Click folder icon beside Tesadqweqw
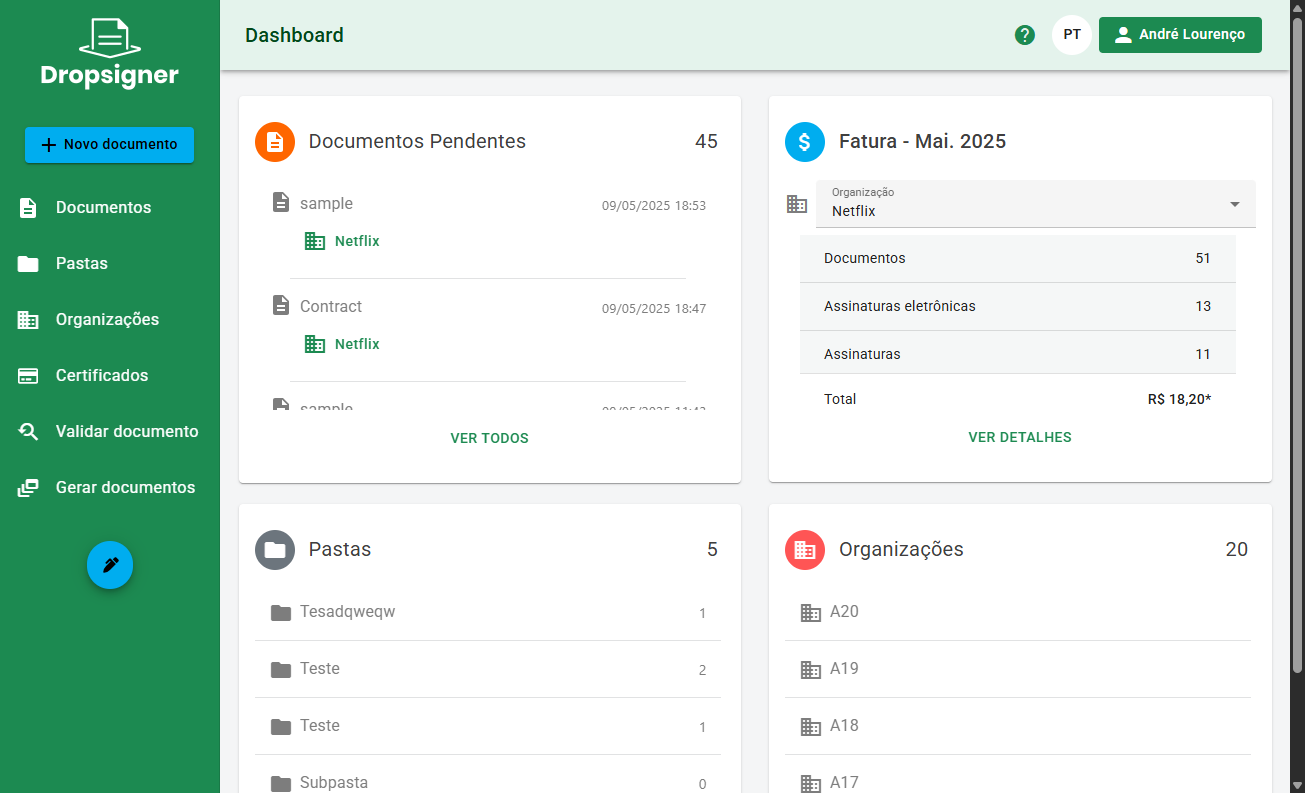1305x793 pixels. 281,612
